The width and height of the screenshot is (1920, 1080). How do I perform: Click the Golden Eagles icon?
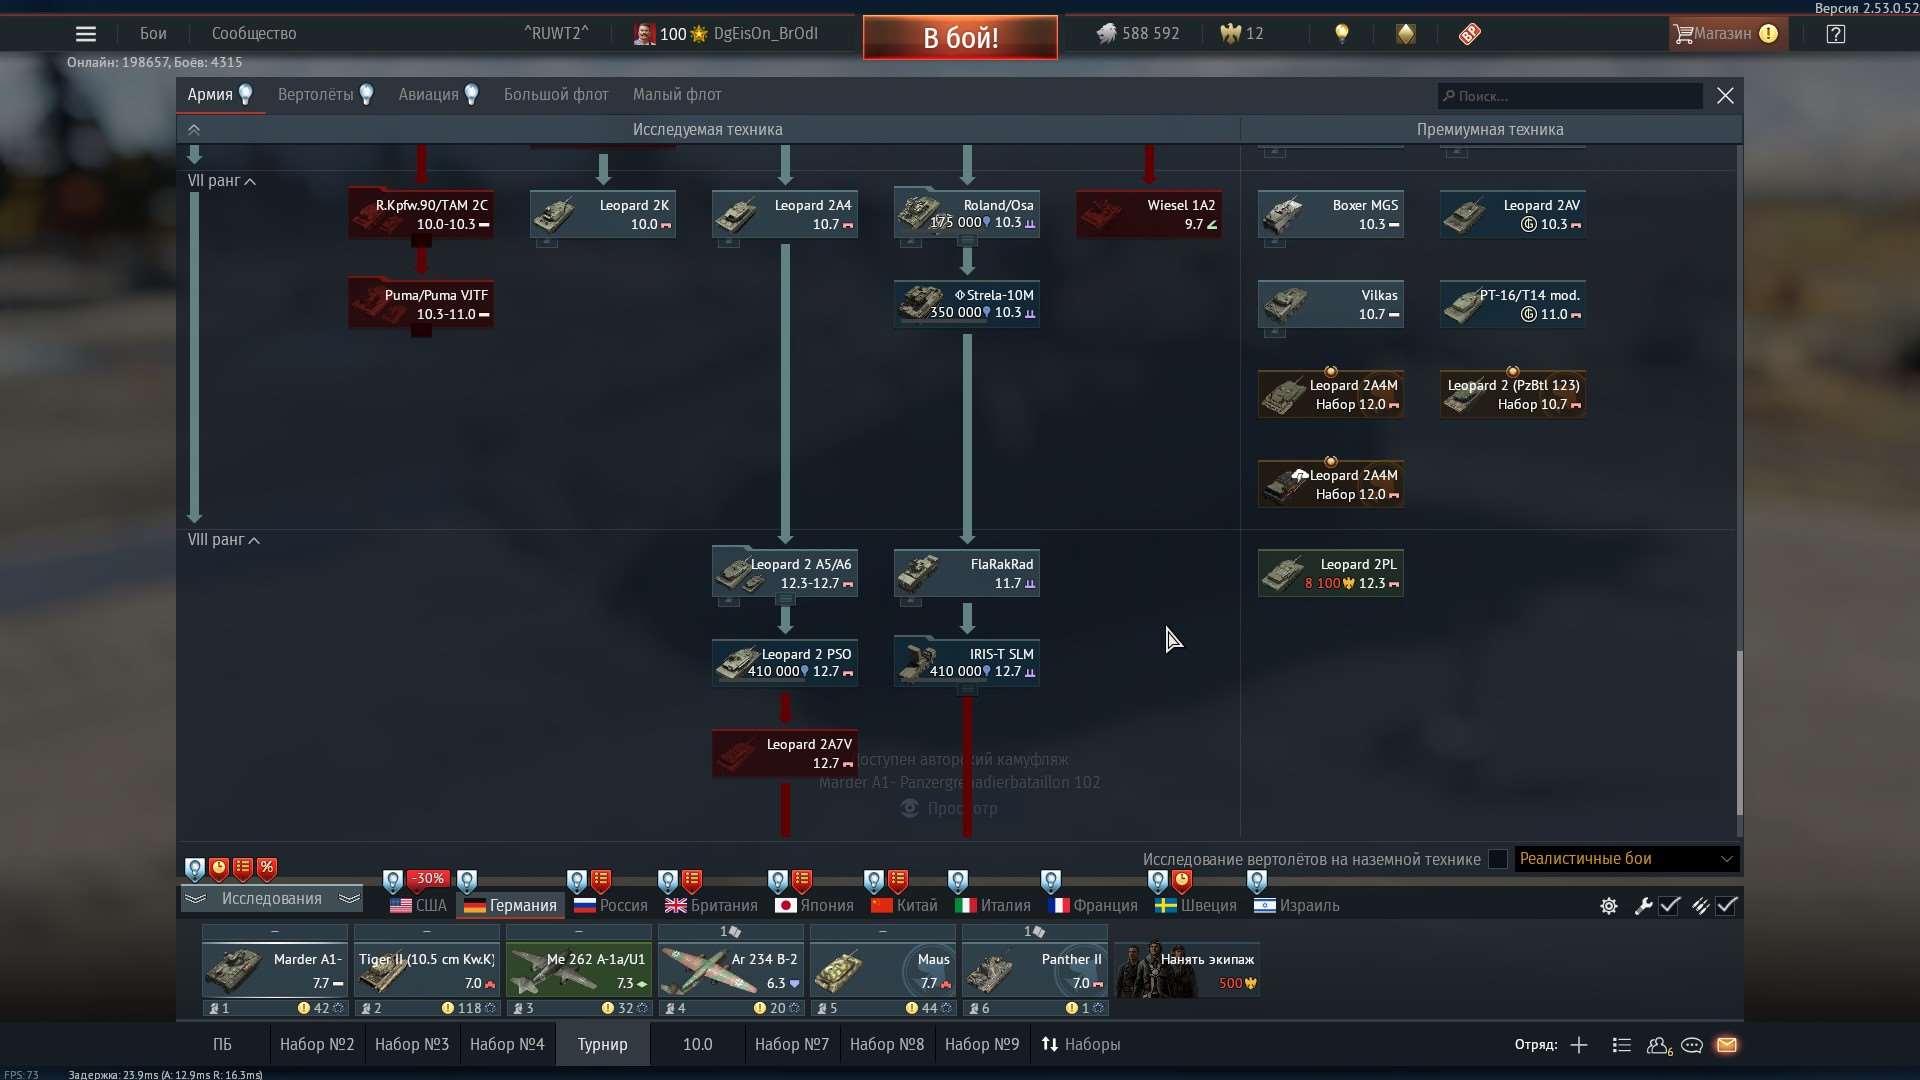pyautogui.click(x=1227, y=33)
